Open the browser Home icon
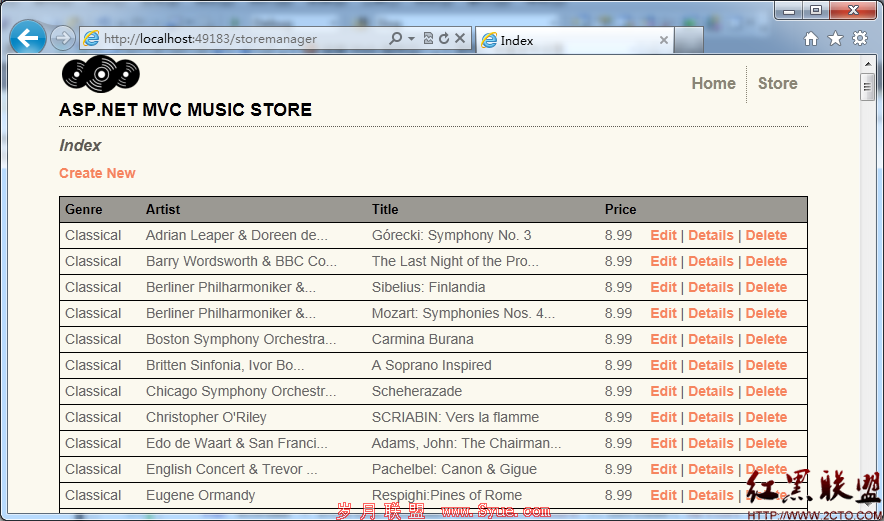The height and width of the screenshot is (521, 884). click(811, 38)
